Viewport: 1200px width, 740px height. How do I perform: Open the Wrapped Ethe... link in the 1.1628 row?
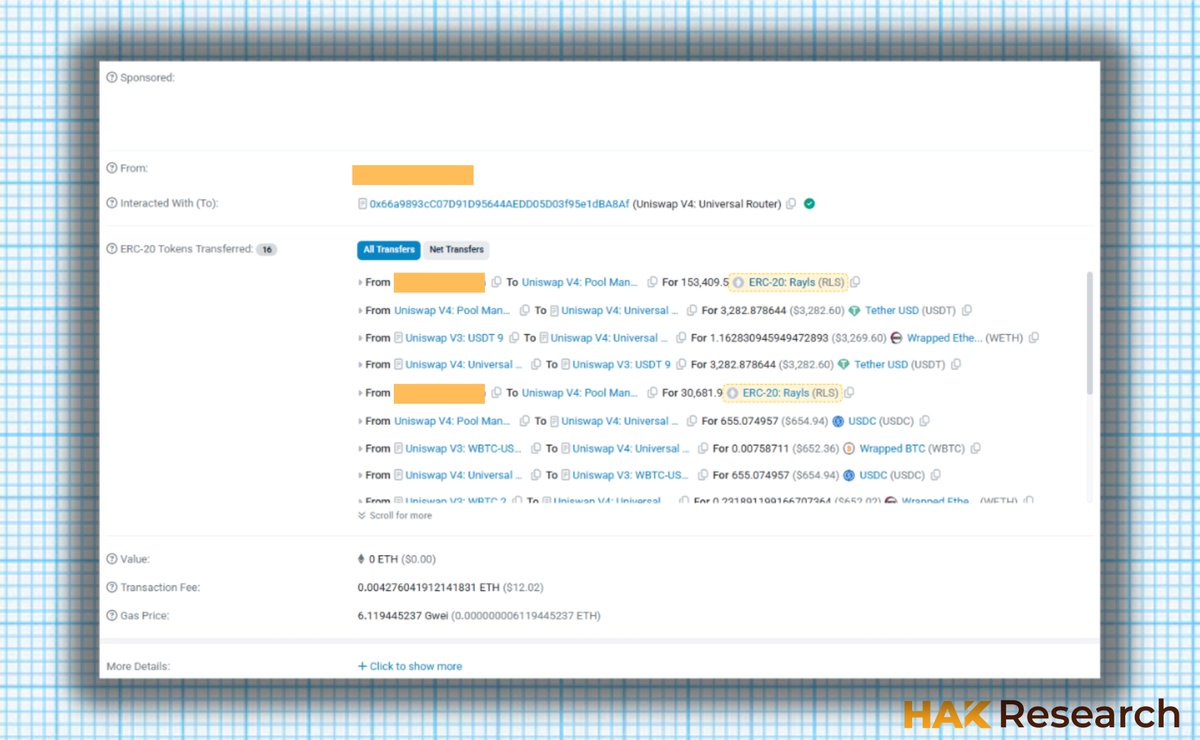944,338
